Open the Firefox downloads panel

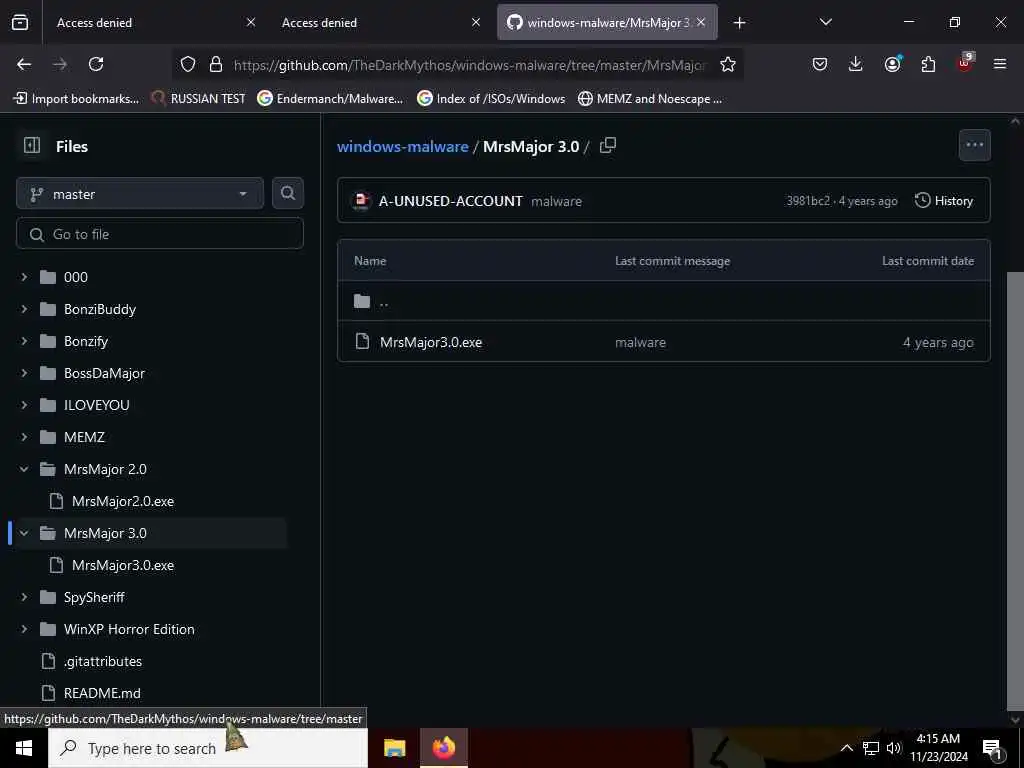[x=856, y=64]
